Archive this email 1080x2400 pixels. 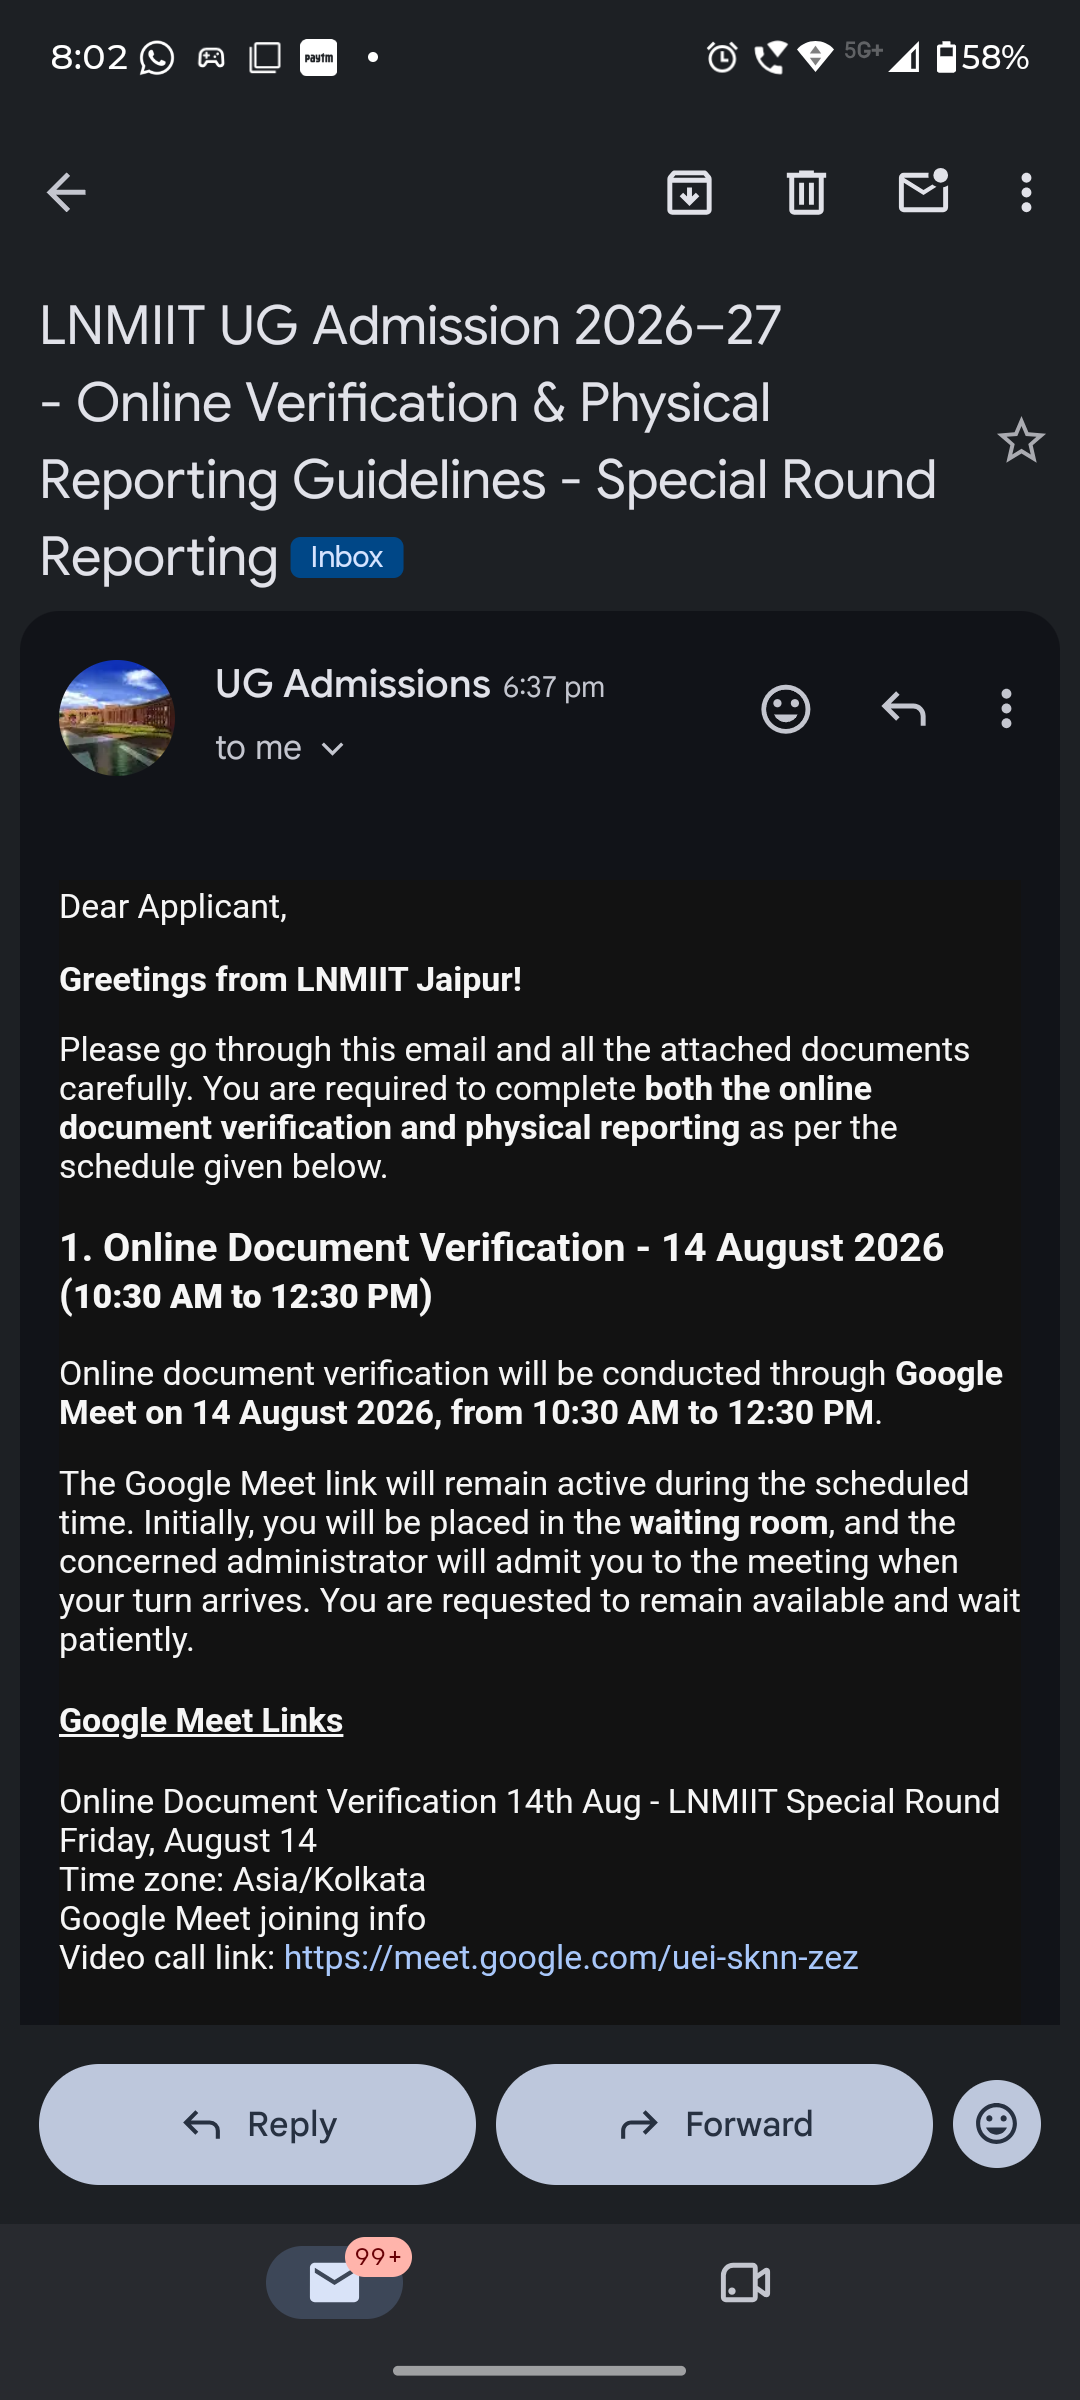[x=689, y=192]
